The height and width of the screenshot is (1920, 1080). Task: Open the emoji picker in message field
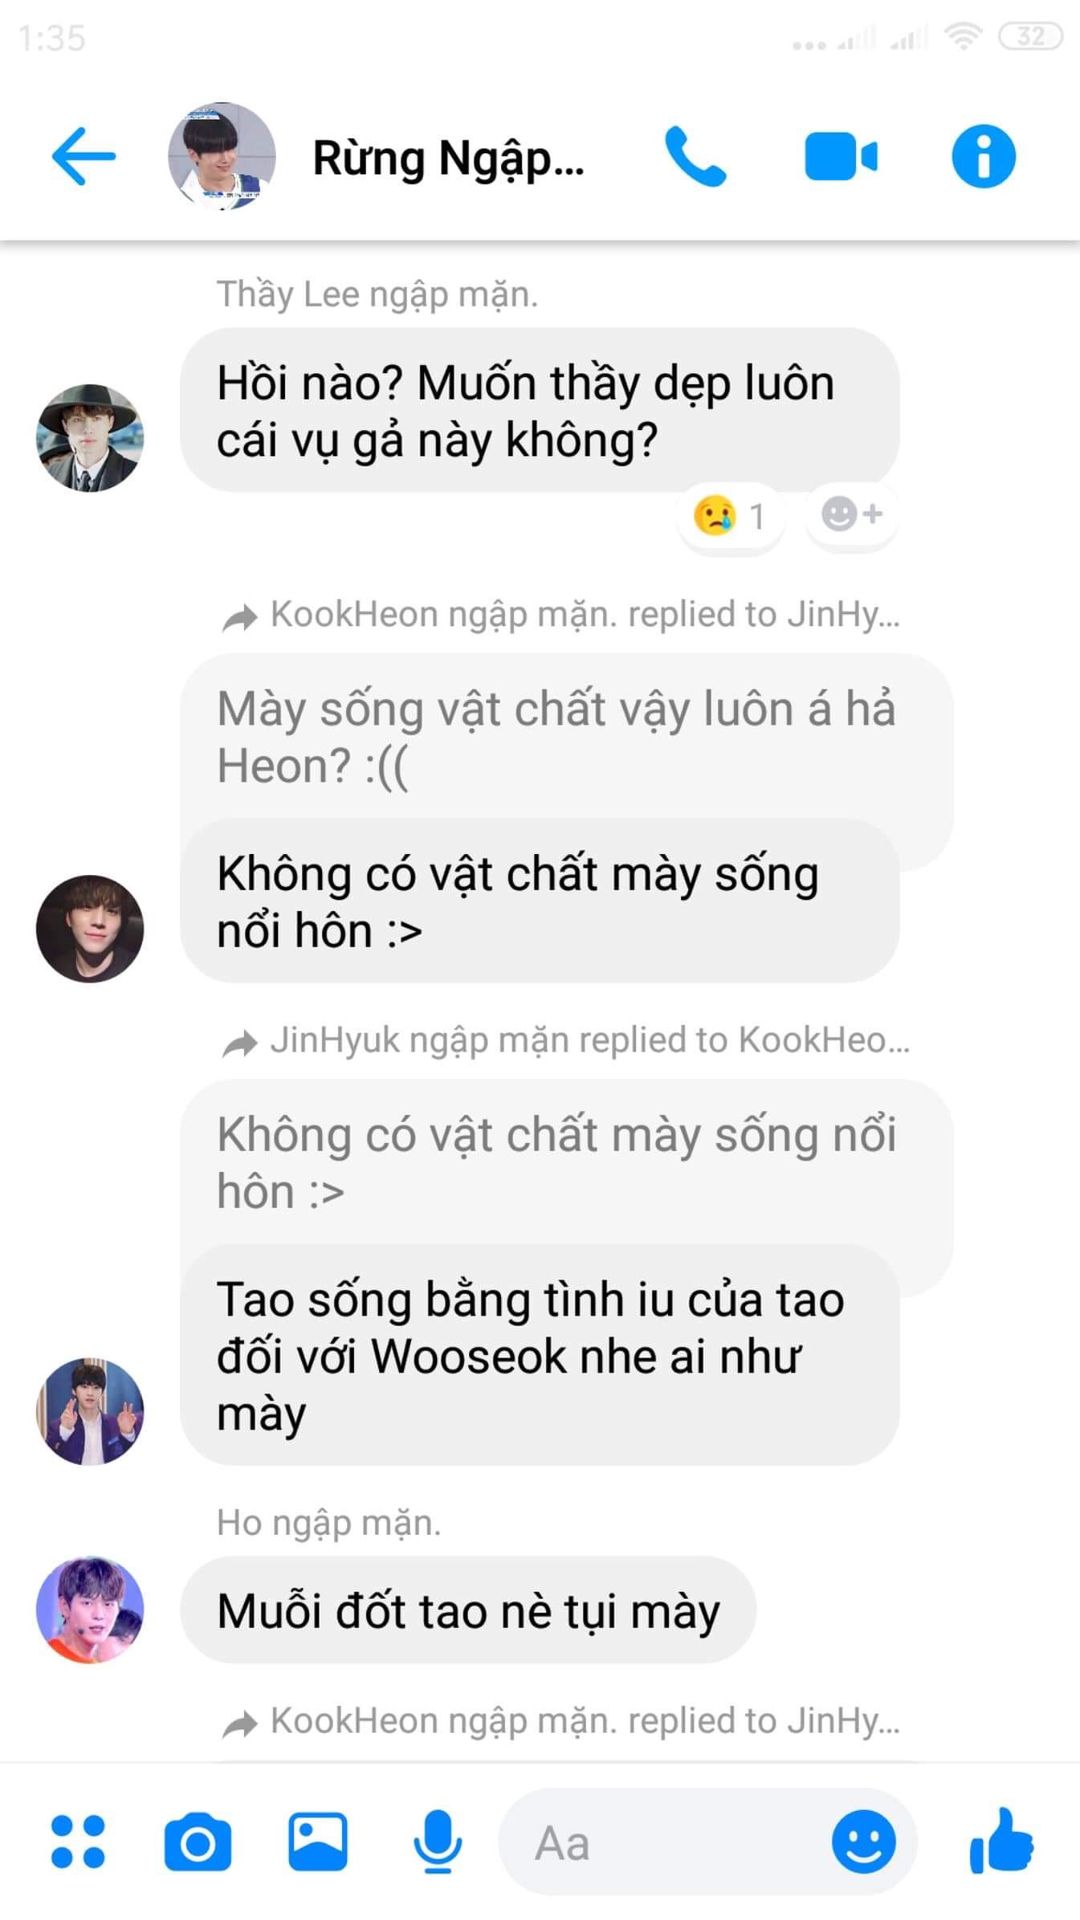(864, 1842)
